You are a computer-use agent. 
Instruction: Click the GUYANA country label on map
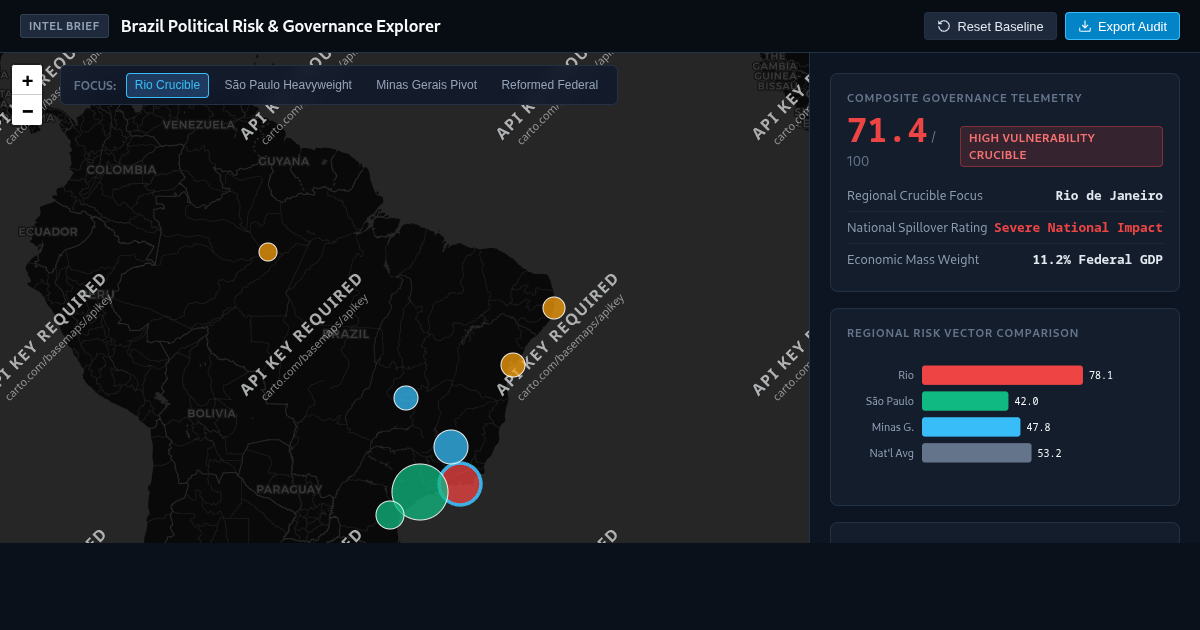[x=284, y=161]
